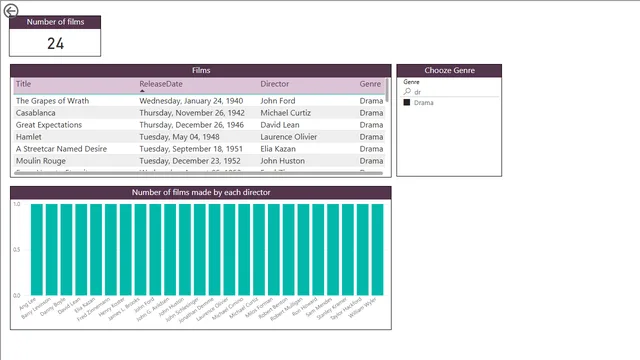The width and height of the screenshot is (640, 360).
Task: Click director cell 'Elia Kazan' in Films table
Action: (x=278, y=149)
